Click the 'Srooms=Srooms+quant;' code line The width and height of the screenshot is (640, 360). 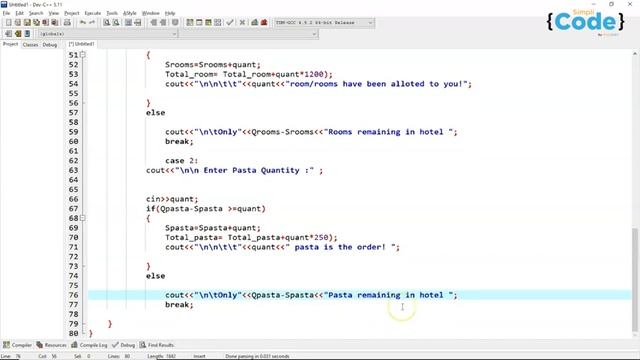[x=213, y=64]
